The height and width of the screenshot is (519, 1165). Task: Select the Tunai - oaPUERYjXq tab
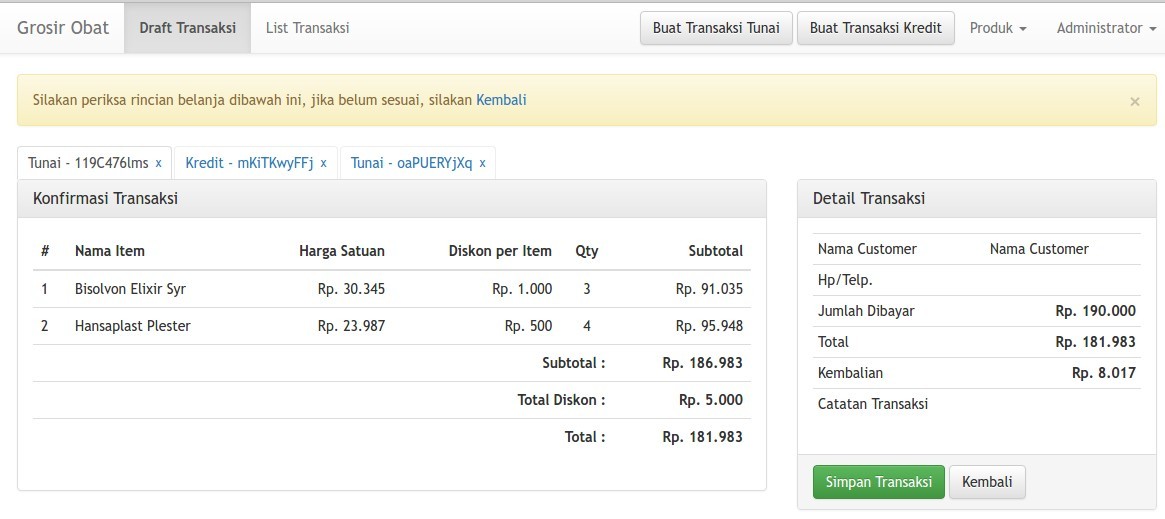click(411, 163)
